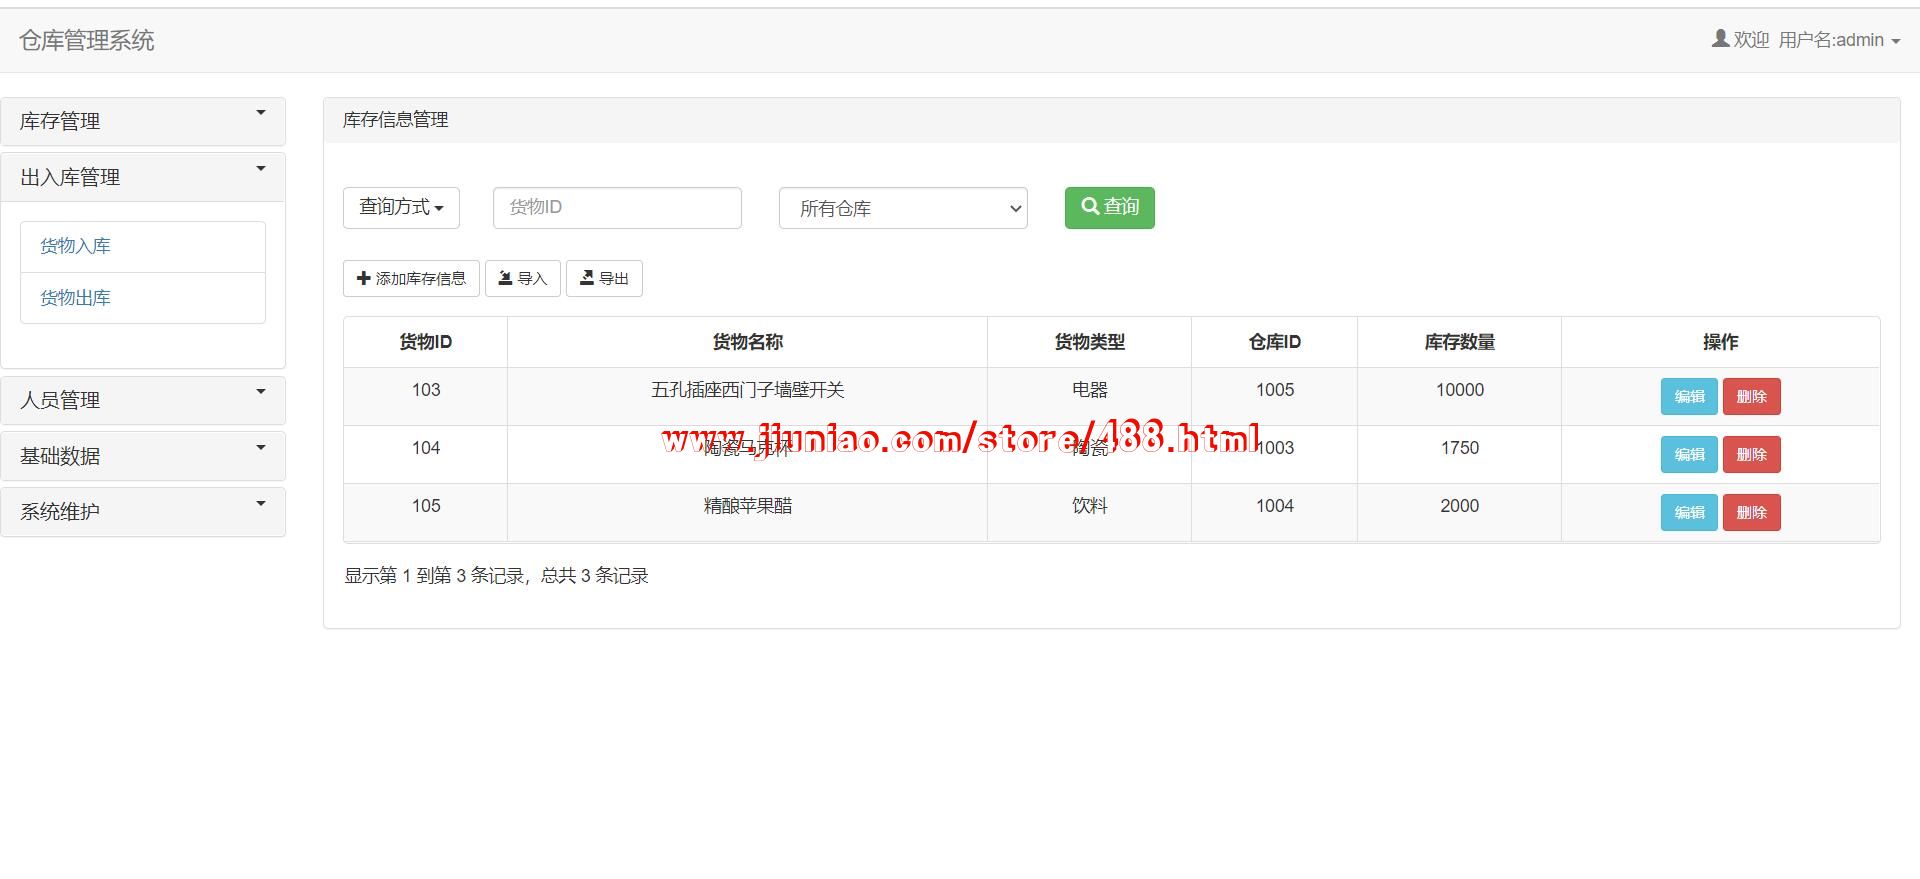Select the 货物ID cell 103

426,396
